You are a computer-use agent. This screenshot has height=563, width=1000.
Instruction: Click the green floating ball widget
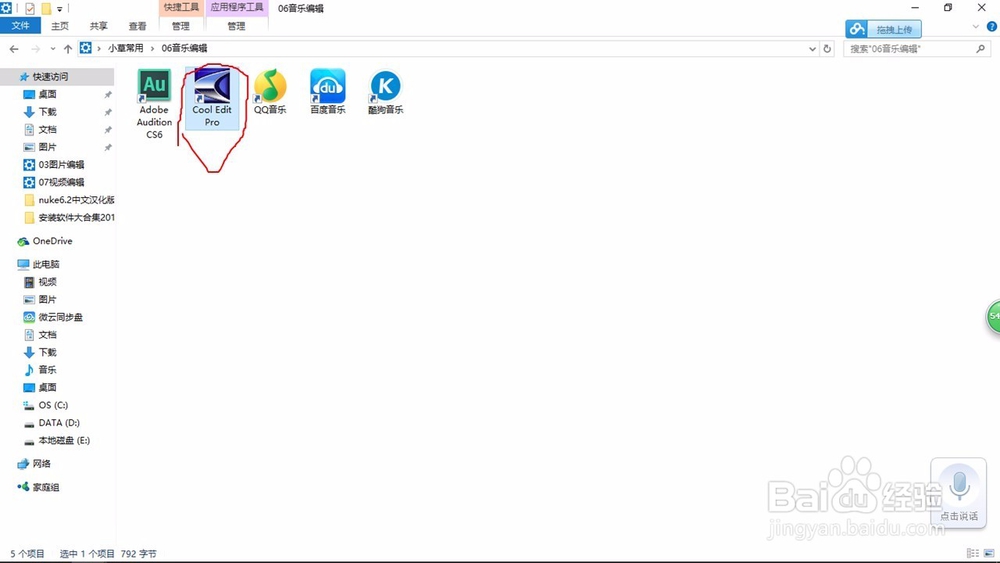coord(994,317)
